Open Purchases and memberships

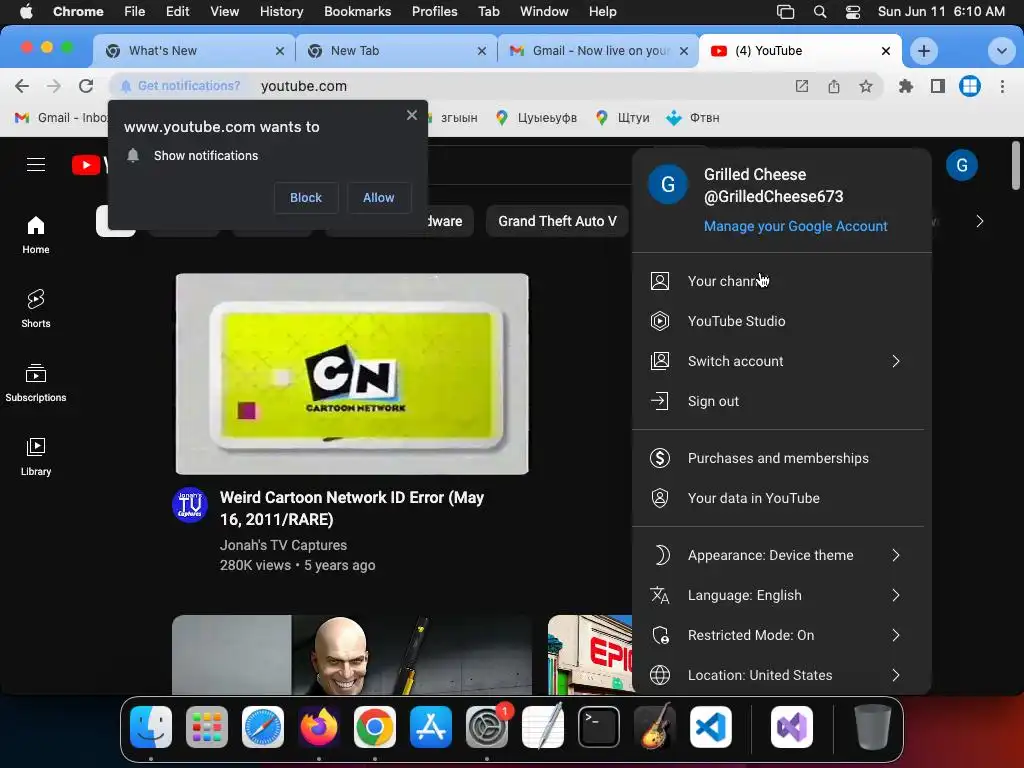click(x=781, y=458)
